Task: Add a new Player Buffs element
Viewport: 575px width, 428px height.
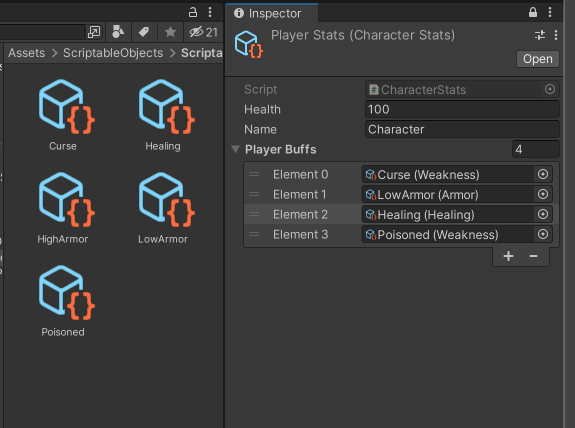Action: click(508, 256)
